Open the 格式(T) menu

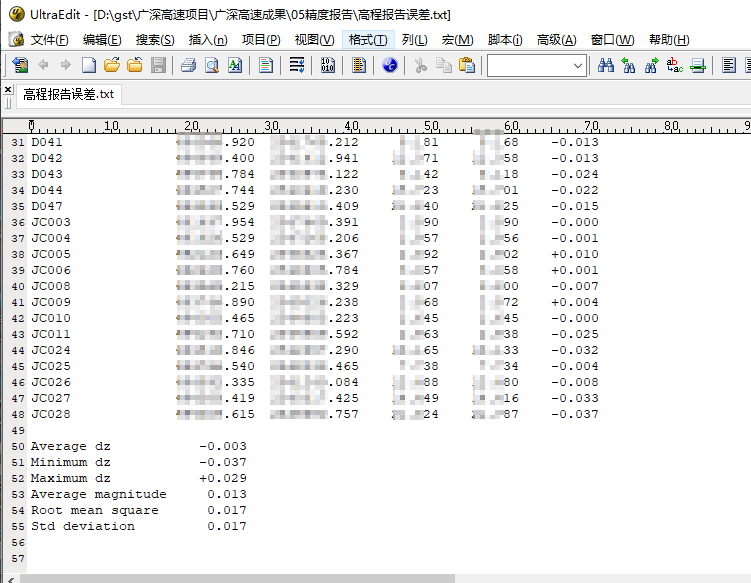pos(367,40)
